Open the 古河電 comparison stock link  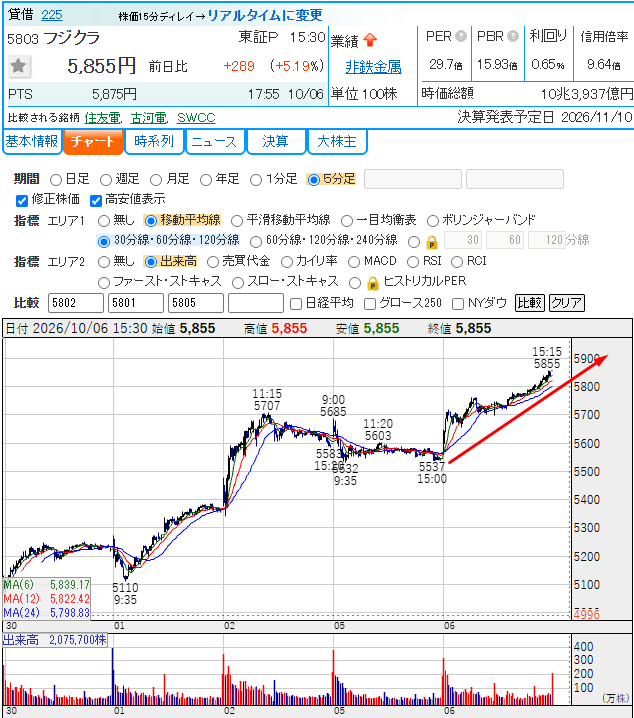[148, 118]
